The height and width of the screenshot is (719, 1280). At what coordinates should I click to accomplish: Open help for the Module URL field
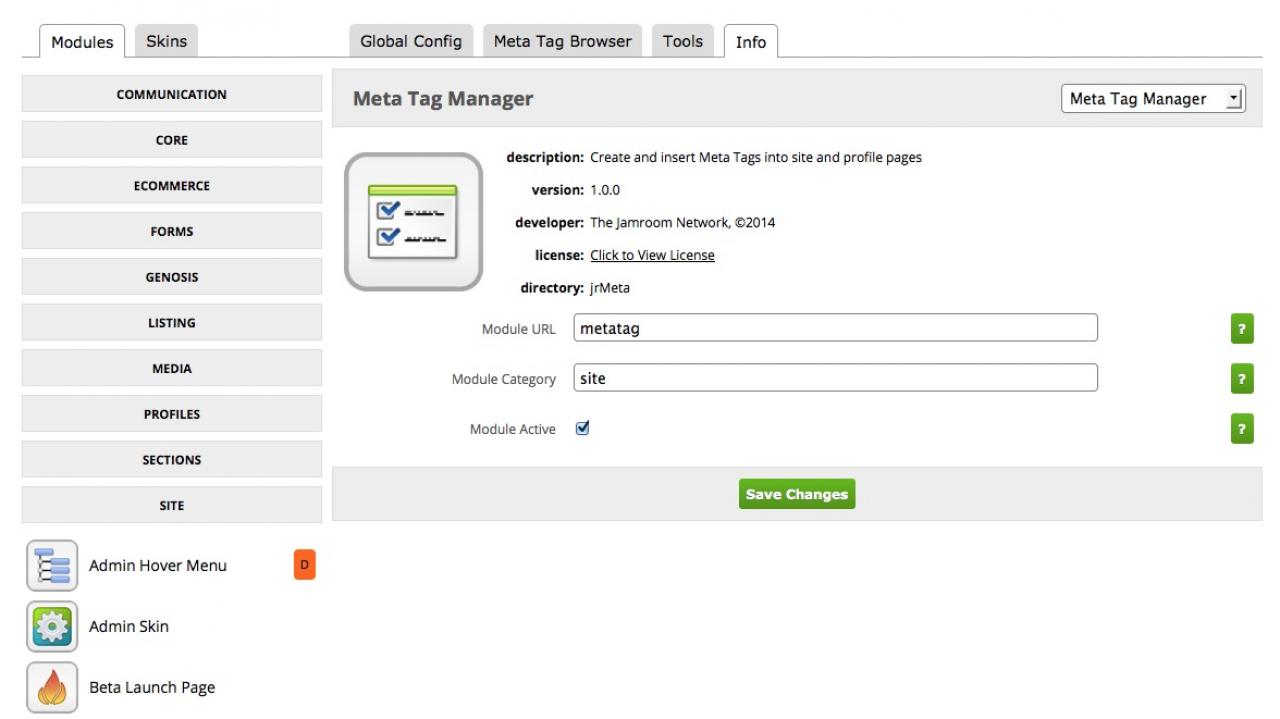tap(1241, 329)
